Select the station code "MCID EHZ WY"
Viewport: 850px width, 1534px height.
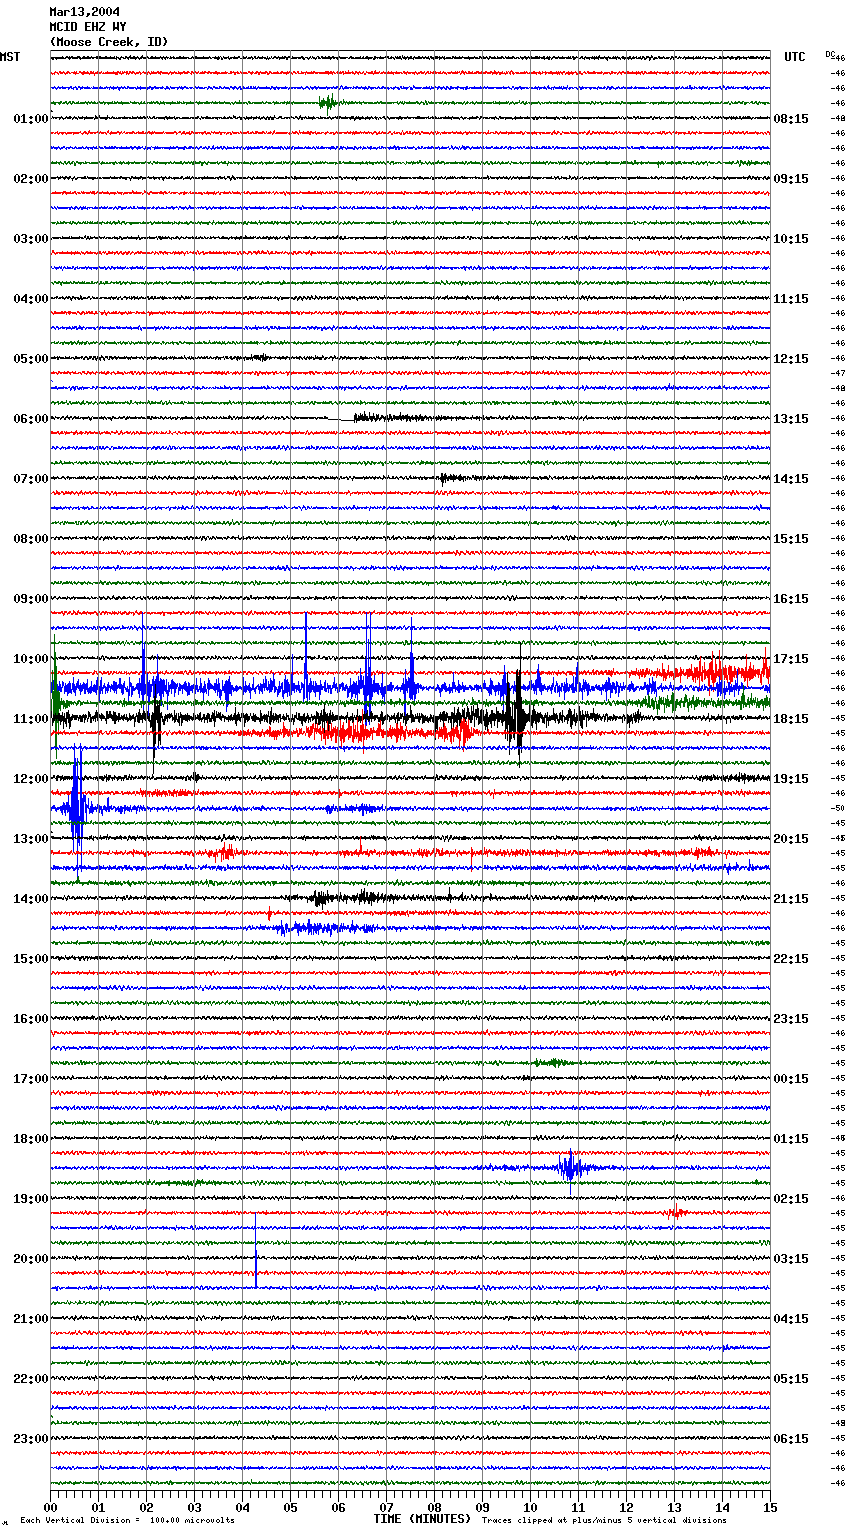88,27
